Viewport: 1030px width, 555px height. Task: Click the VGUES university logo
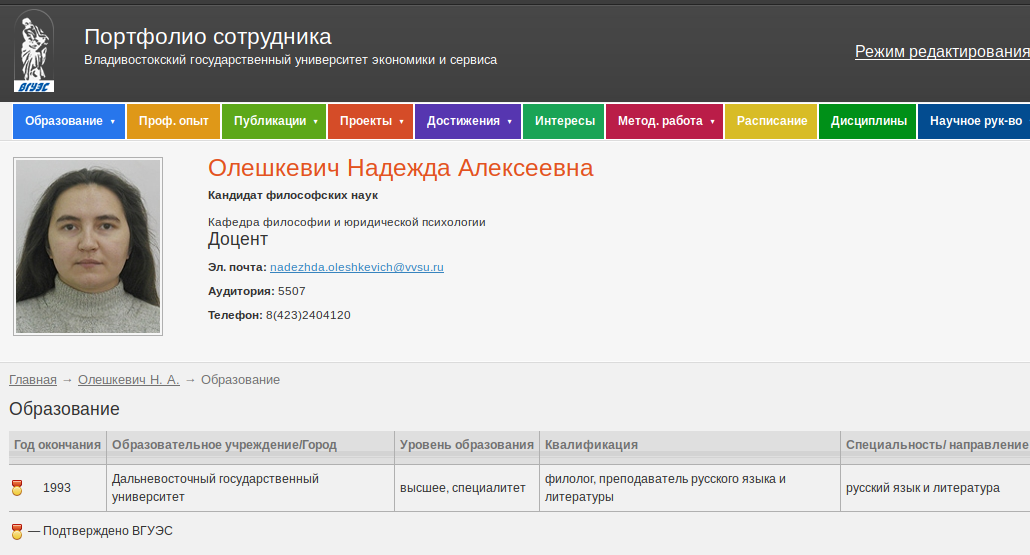[x=34, y=50]
